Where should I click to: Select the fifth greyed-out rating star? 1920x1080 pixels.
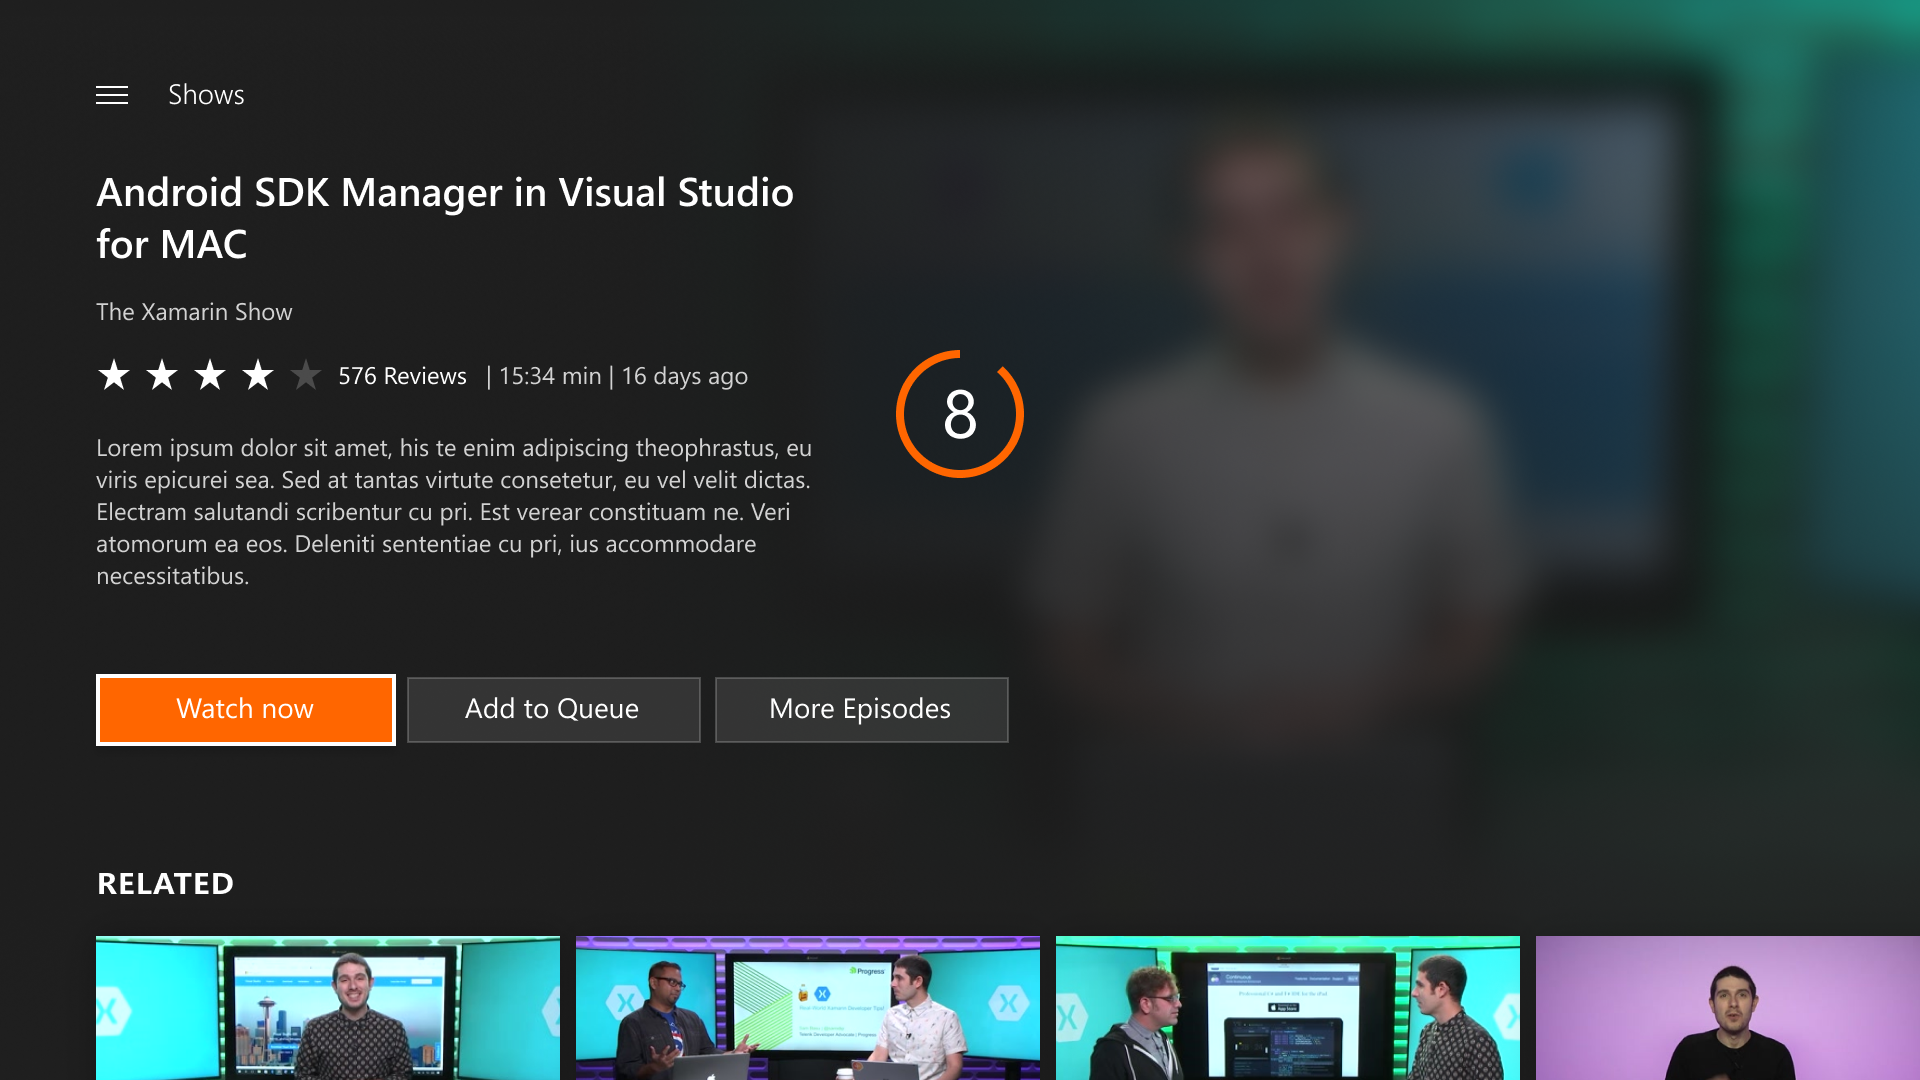pyautogui.click(x=306, y=375)
